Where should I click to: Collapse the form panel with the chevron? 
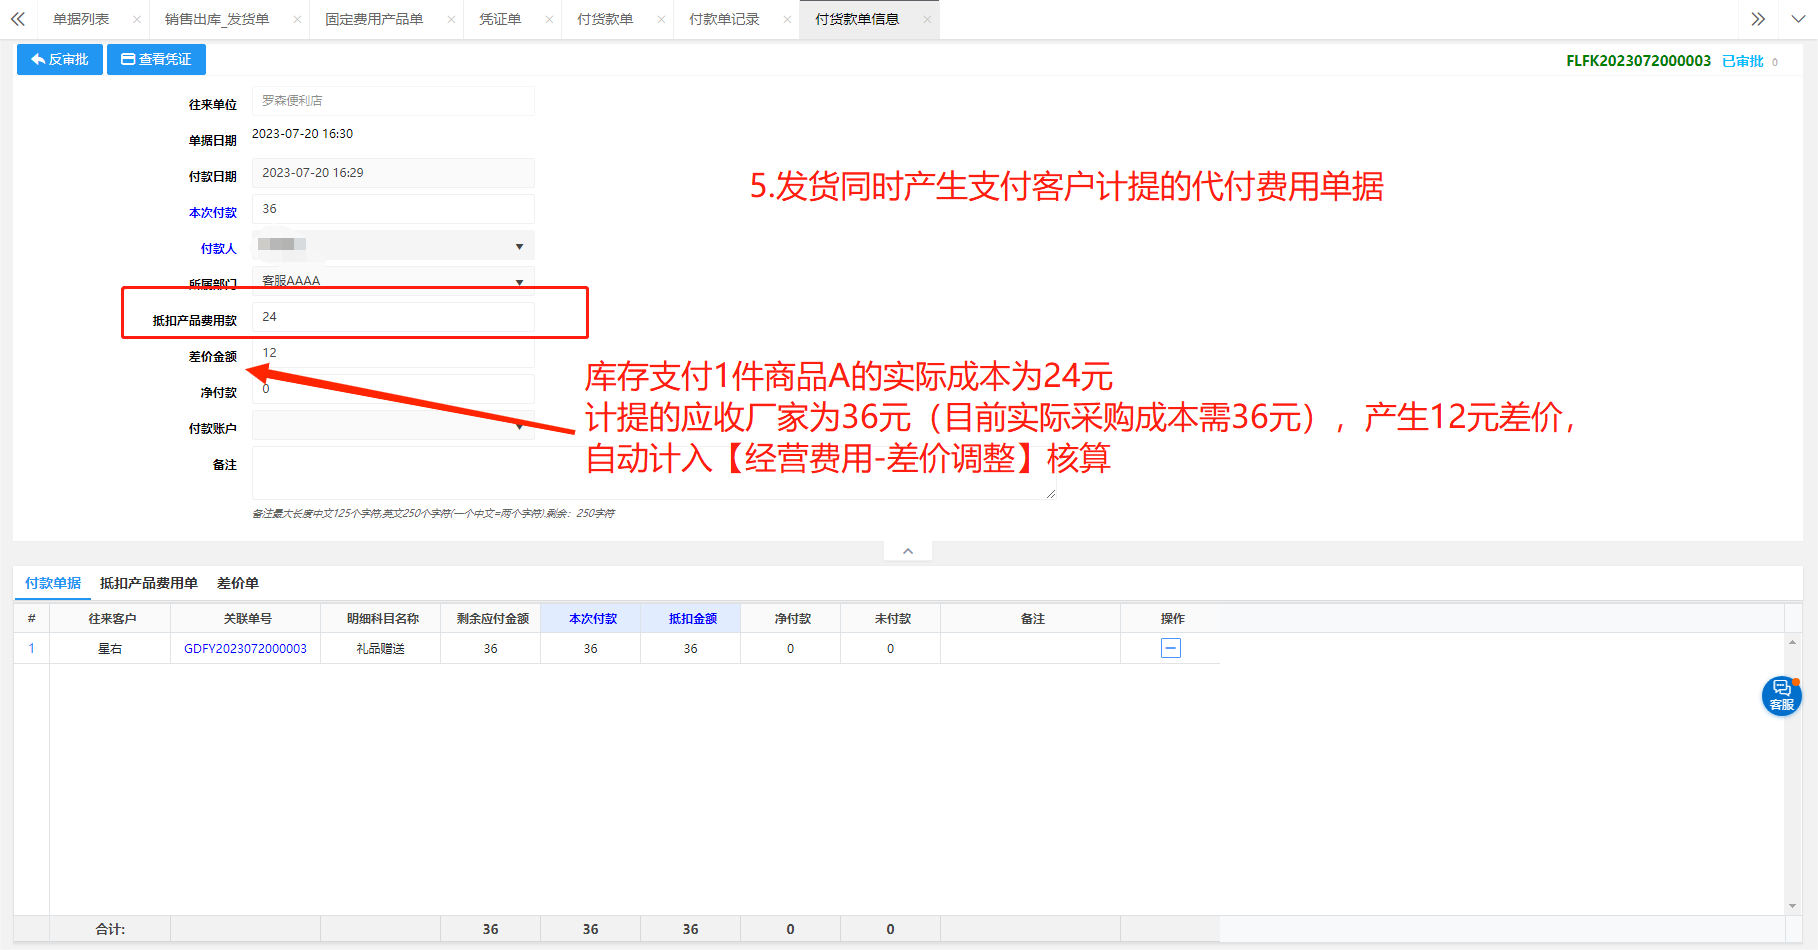click(x=908, y=551)
